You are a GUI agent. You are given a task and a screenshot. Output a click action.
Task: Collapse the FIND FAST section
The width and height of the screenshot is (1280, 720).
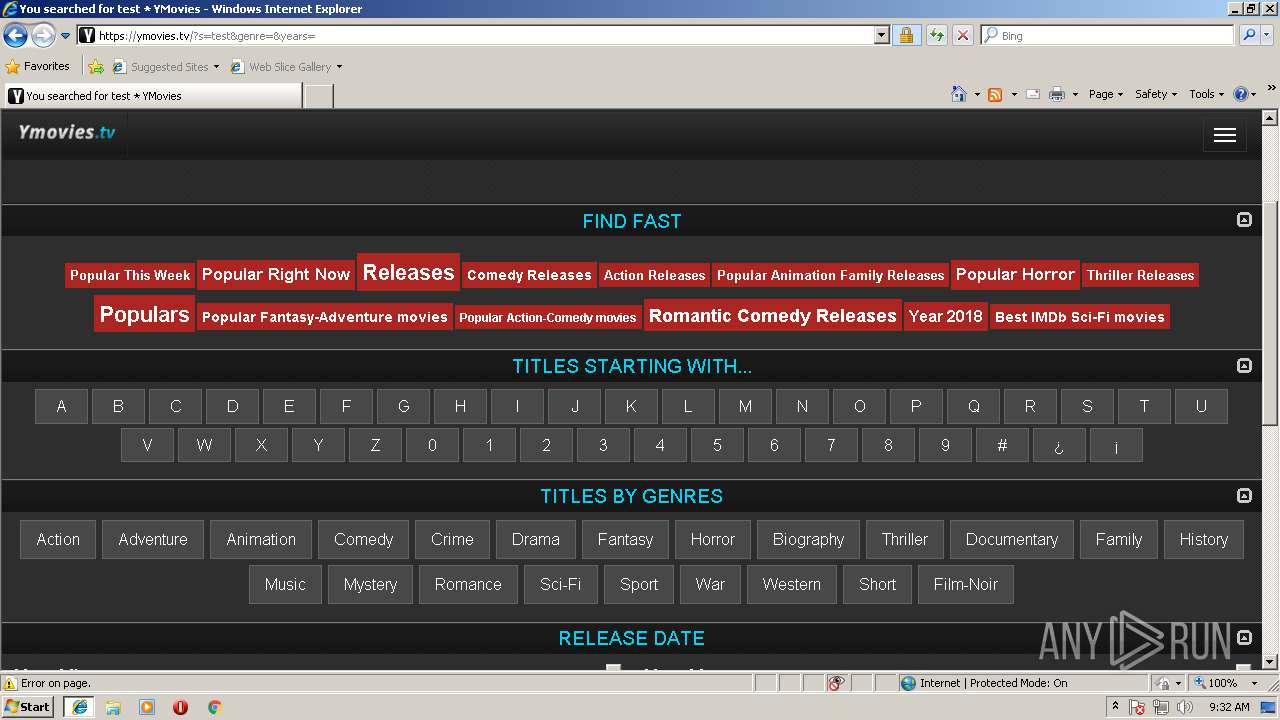[1244, 220]
